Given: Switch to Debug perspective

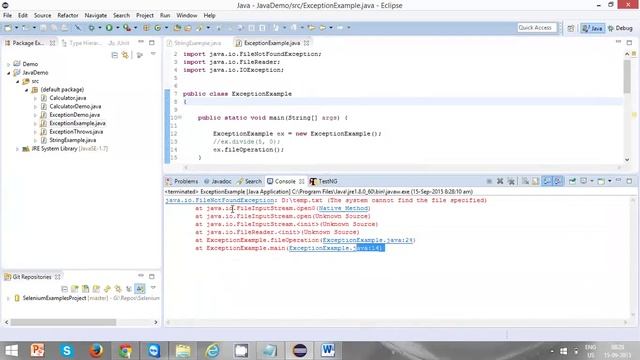Looking at the screenshot, I should [x=620, y=28].
